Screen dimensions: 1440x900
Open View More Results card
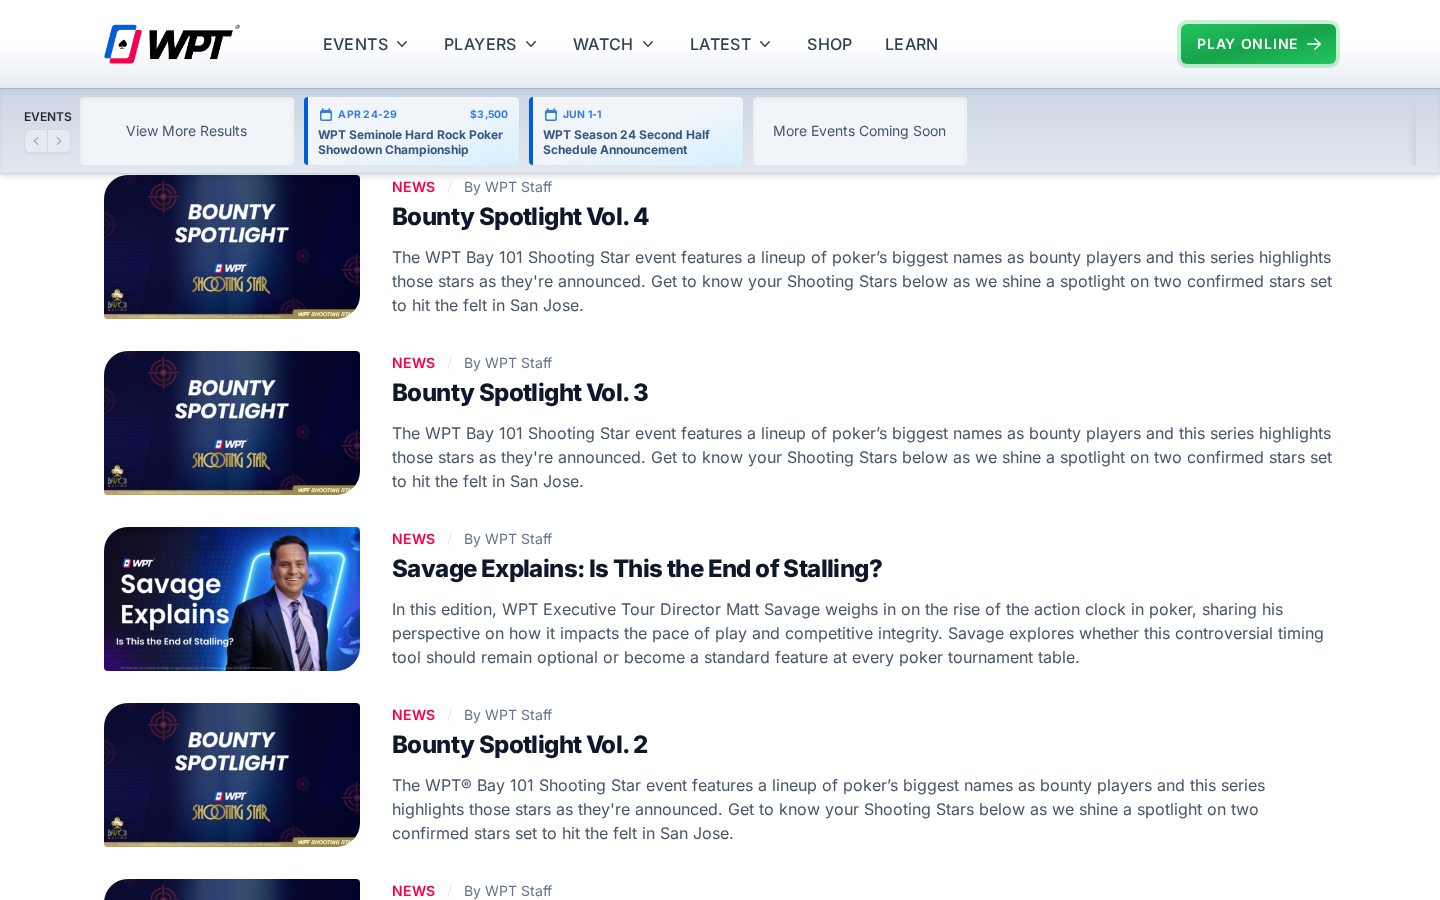point(187,131)
